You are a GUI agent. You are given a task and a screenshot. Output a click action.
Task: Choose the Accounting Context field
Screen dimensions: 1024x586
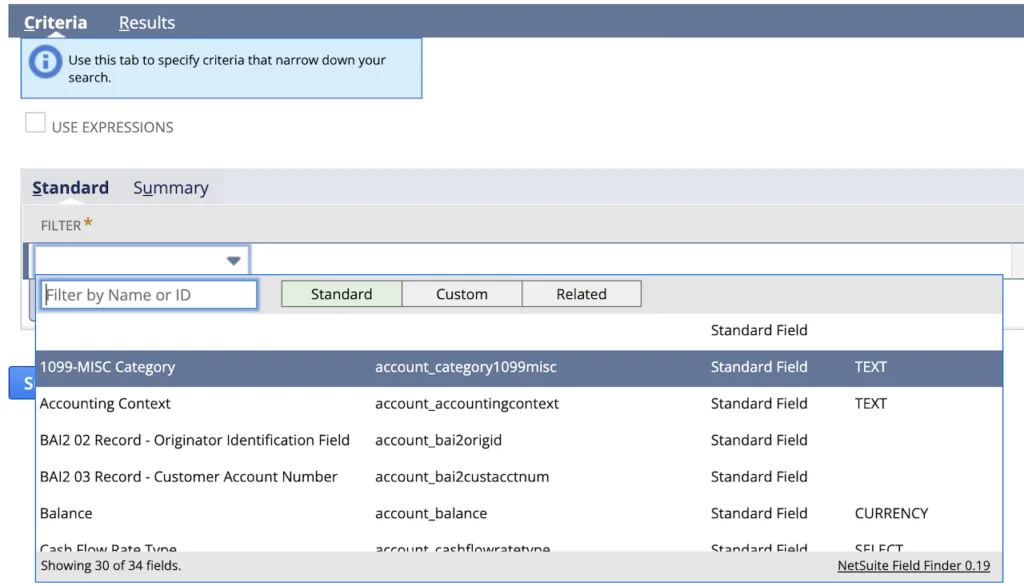coord(519,404)
